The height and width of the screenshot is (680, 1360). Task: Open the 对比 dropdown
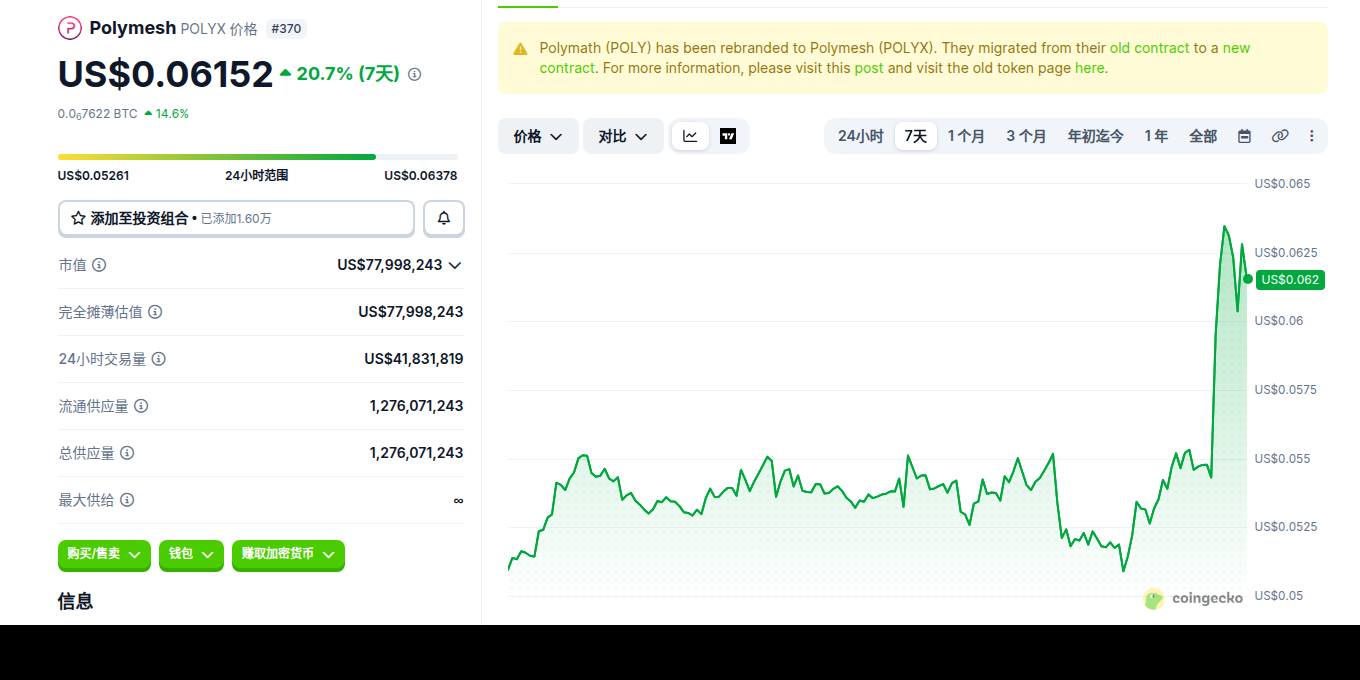point(623,136)
